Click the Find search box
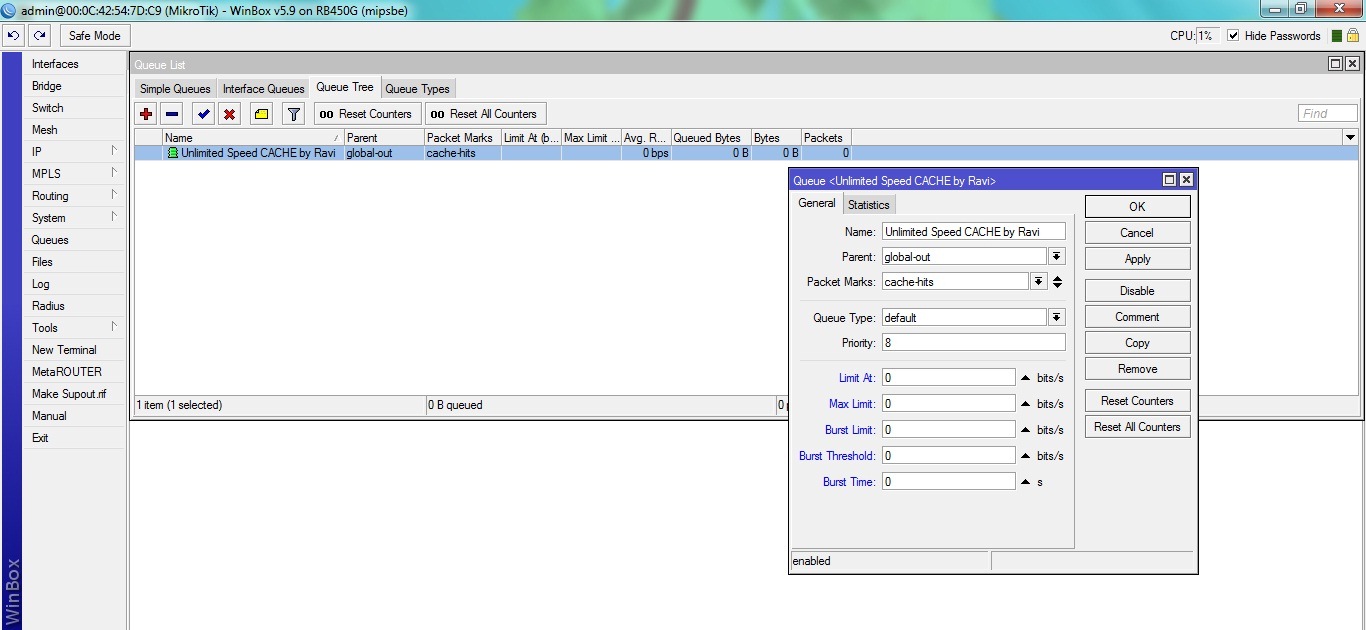This screenshot has width=1366, height=630. tap(1328, 114)
